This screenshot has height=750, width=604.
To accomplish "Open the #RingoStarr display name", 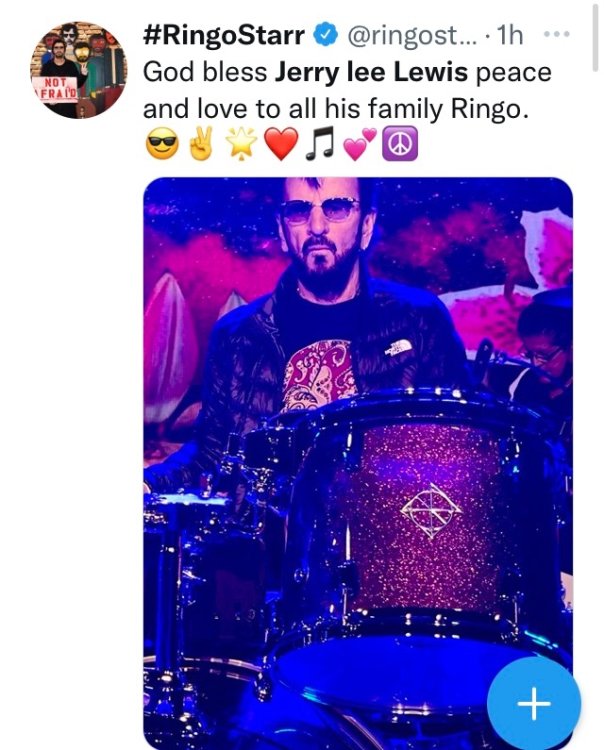I will tap(224, 35).
